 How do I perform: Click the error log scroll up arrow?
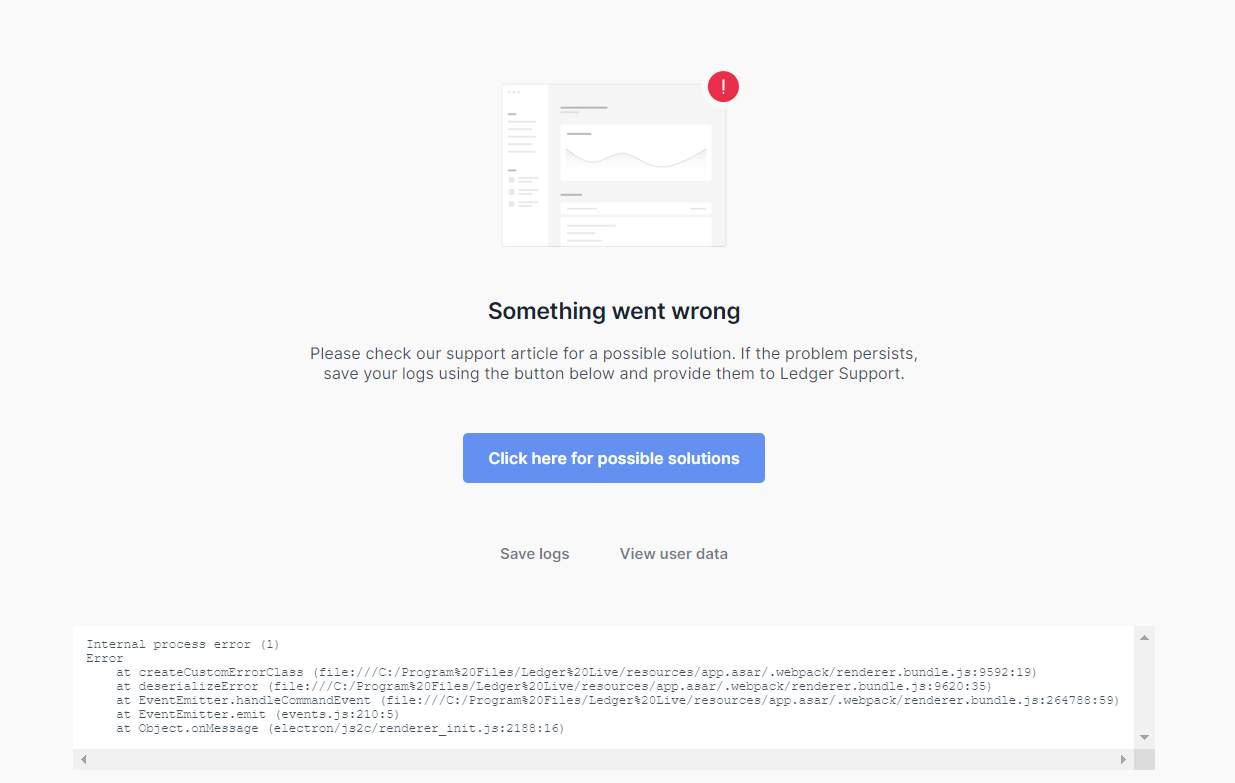1144,637
